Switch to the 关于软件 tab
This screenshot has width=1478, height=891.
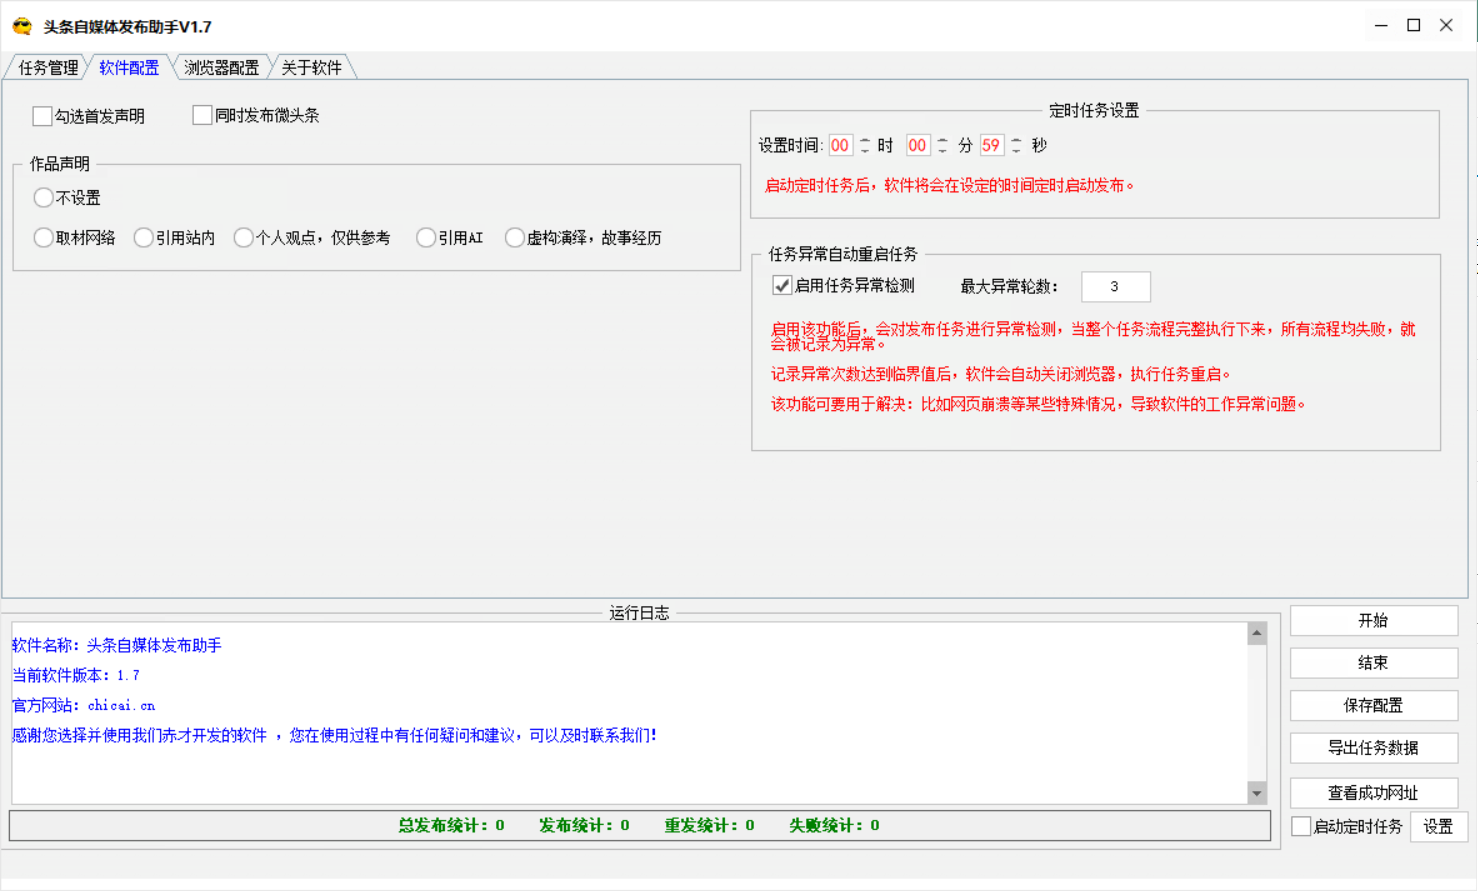click(311, 67)
